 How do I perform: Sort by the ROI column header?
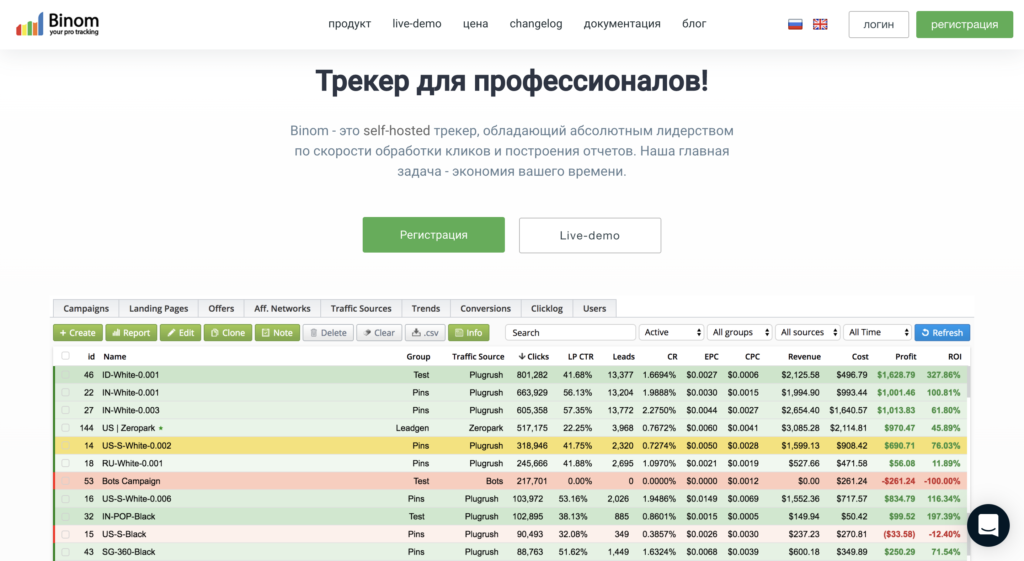(954, 357)
